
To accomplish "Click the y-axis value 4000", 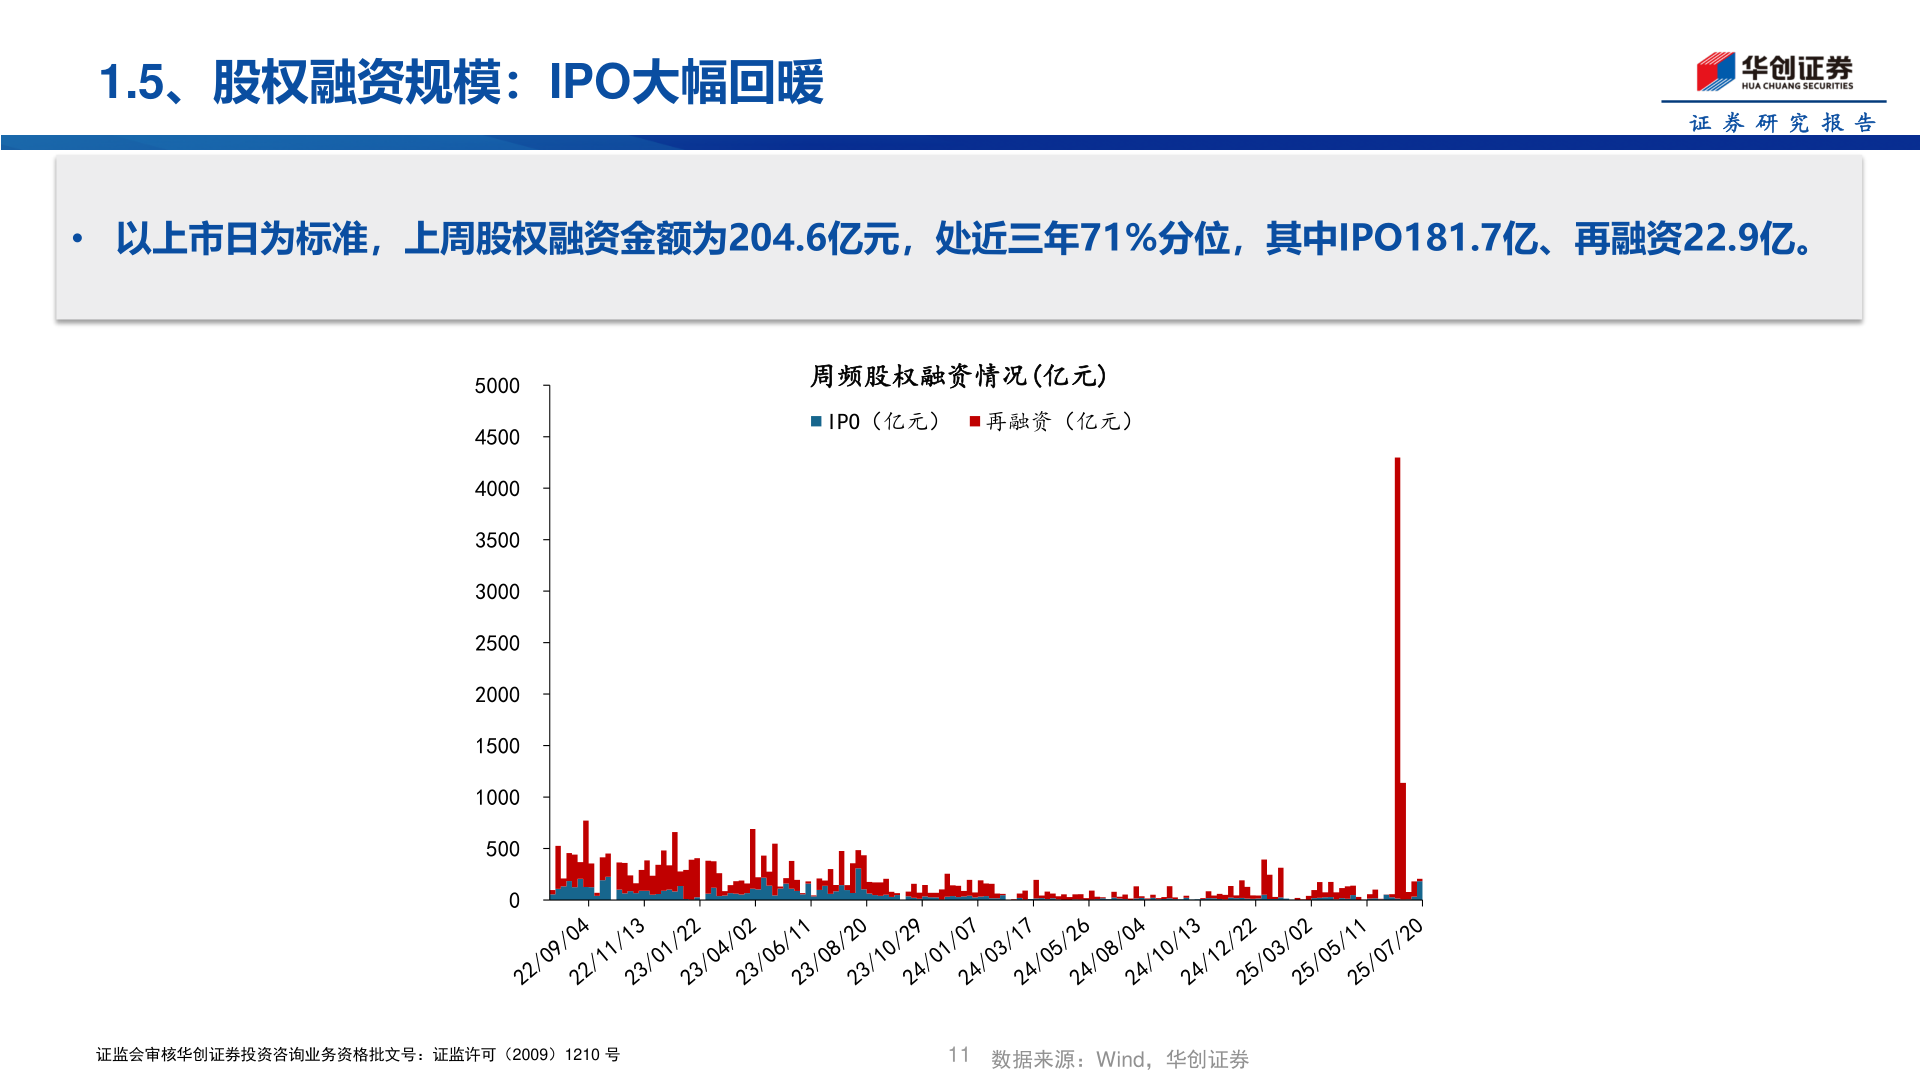I will tap(497, 489).
